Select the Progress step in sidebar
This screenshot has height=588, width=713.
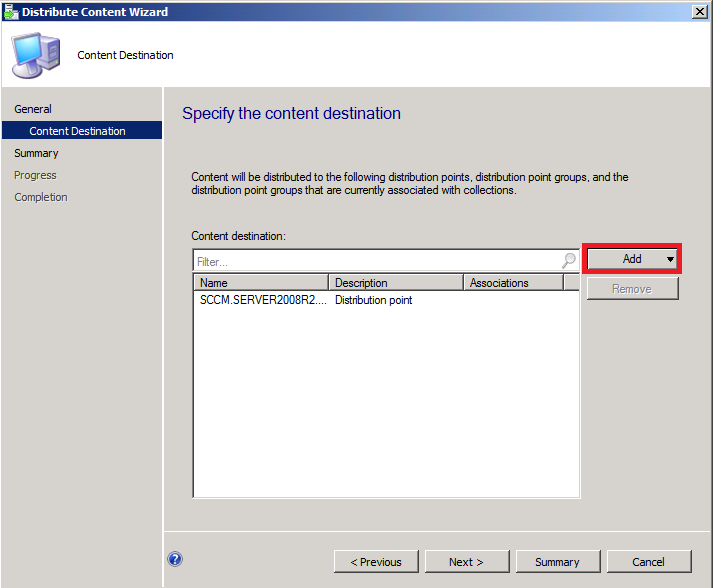point(35,175)
